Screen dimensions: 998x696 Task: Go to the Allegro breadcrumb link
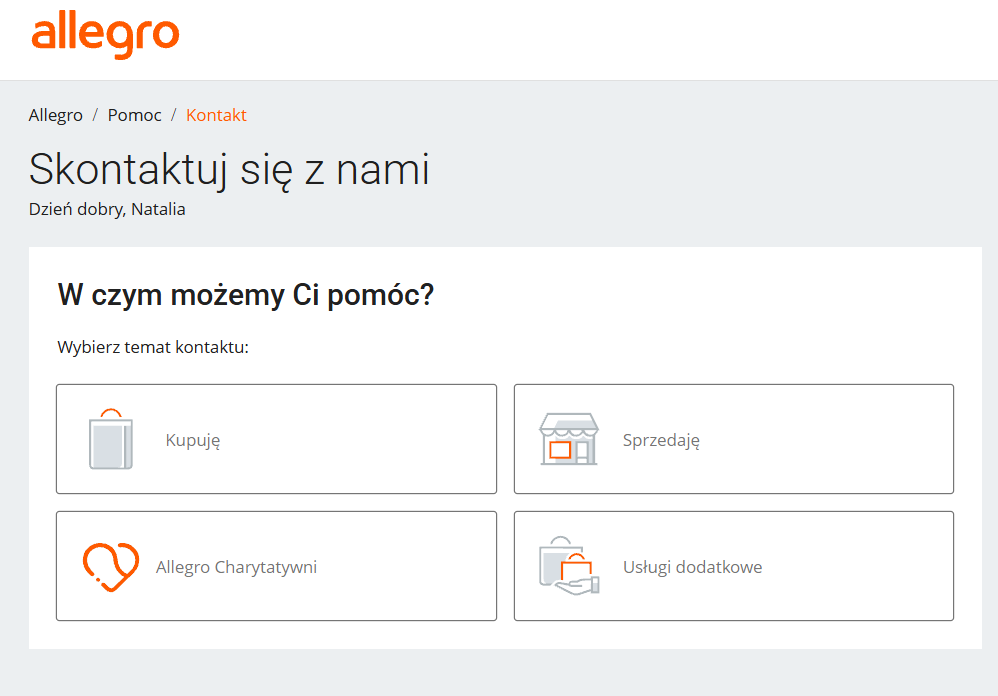coord(55,115)
